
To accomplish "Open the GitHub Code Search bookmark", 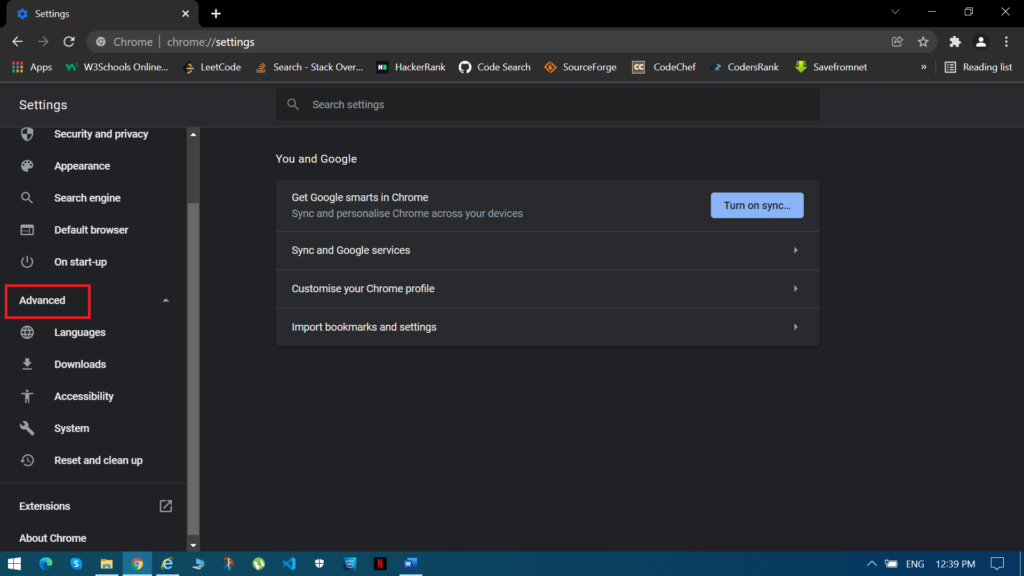I will (x=494, y=67).
